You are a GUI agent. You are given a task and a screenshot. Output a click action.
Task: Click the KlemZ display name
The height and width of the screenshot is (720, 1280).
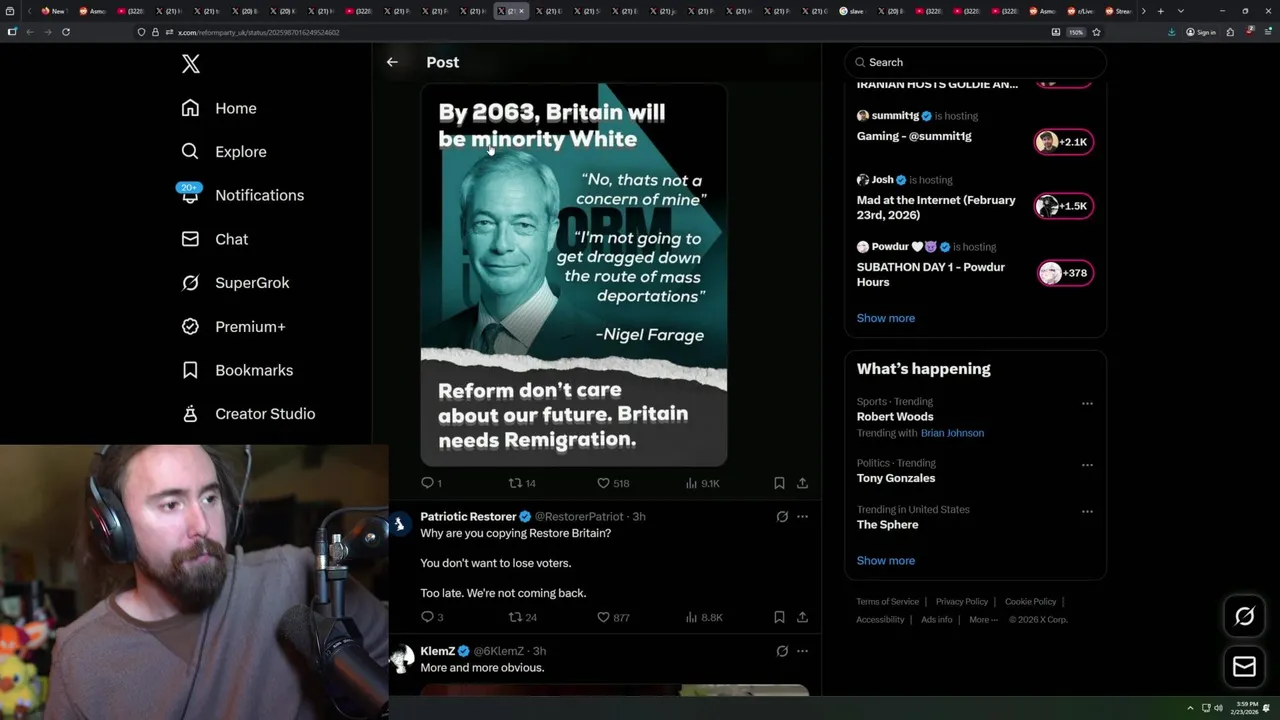pyautogui.click(x=437, y=651)
